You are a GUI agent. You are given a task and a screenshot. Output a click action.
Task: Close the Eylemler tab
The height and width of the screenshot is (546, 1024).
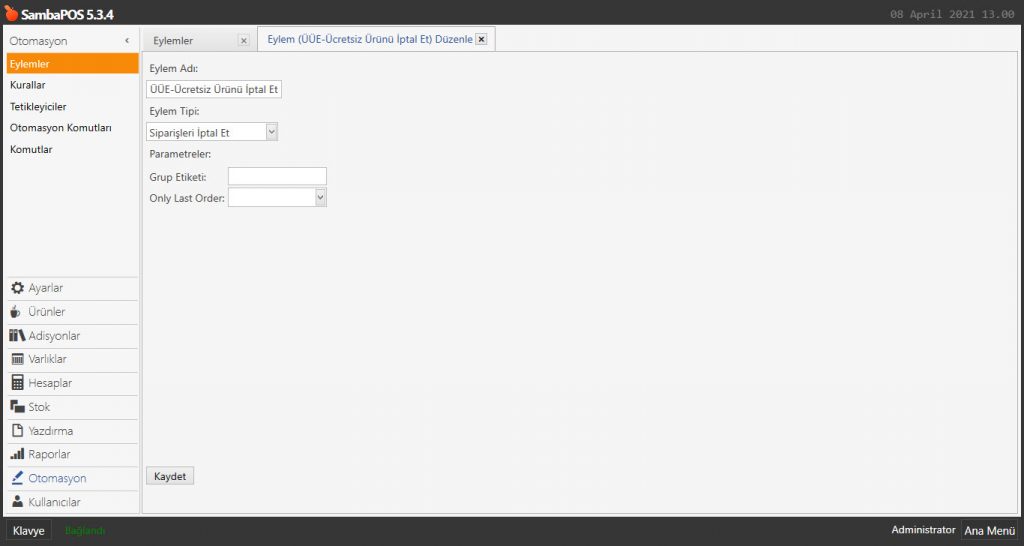243,41
